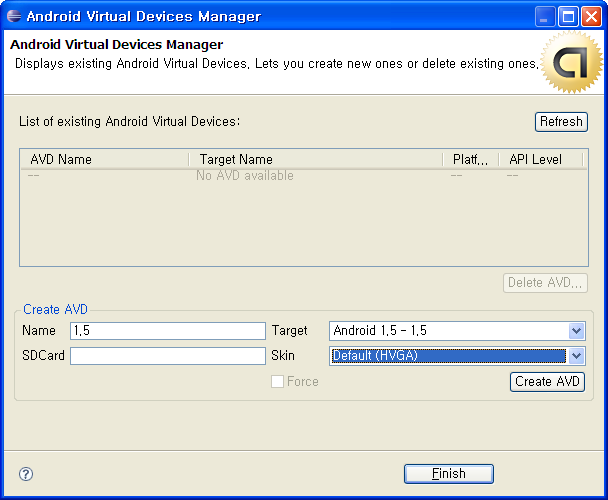608x500 pixels.
Task: Click the Finish button
Action: [449, 474]
